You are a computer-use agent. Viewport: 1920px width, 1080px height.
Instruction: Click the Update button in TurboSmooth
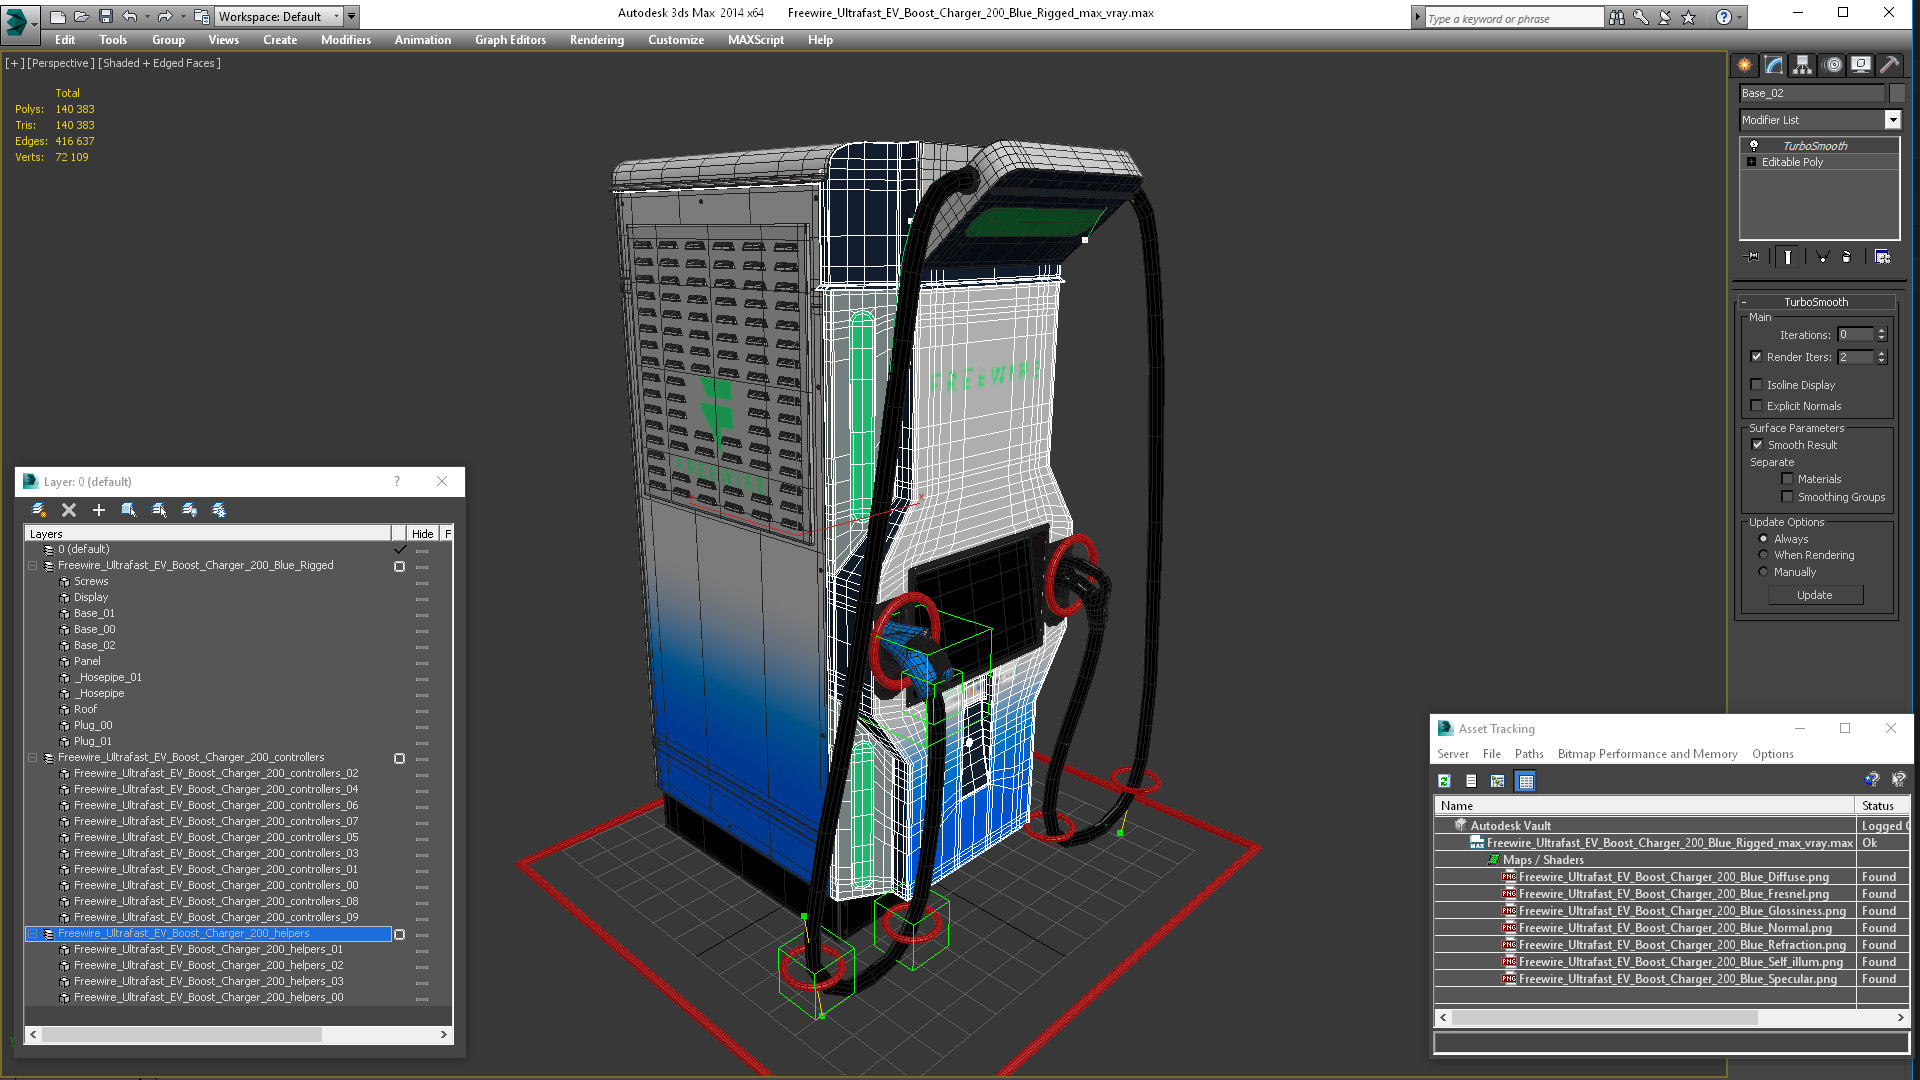tap(1814, 595)
